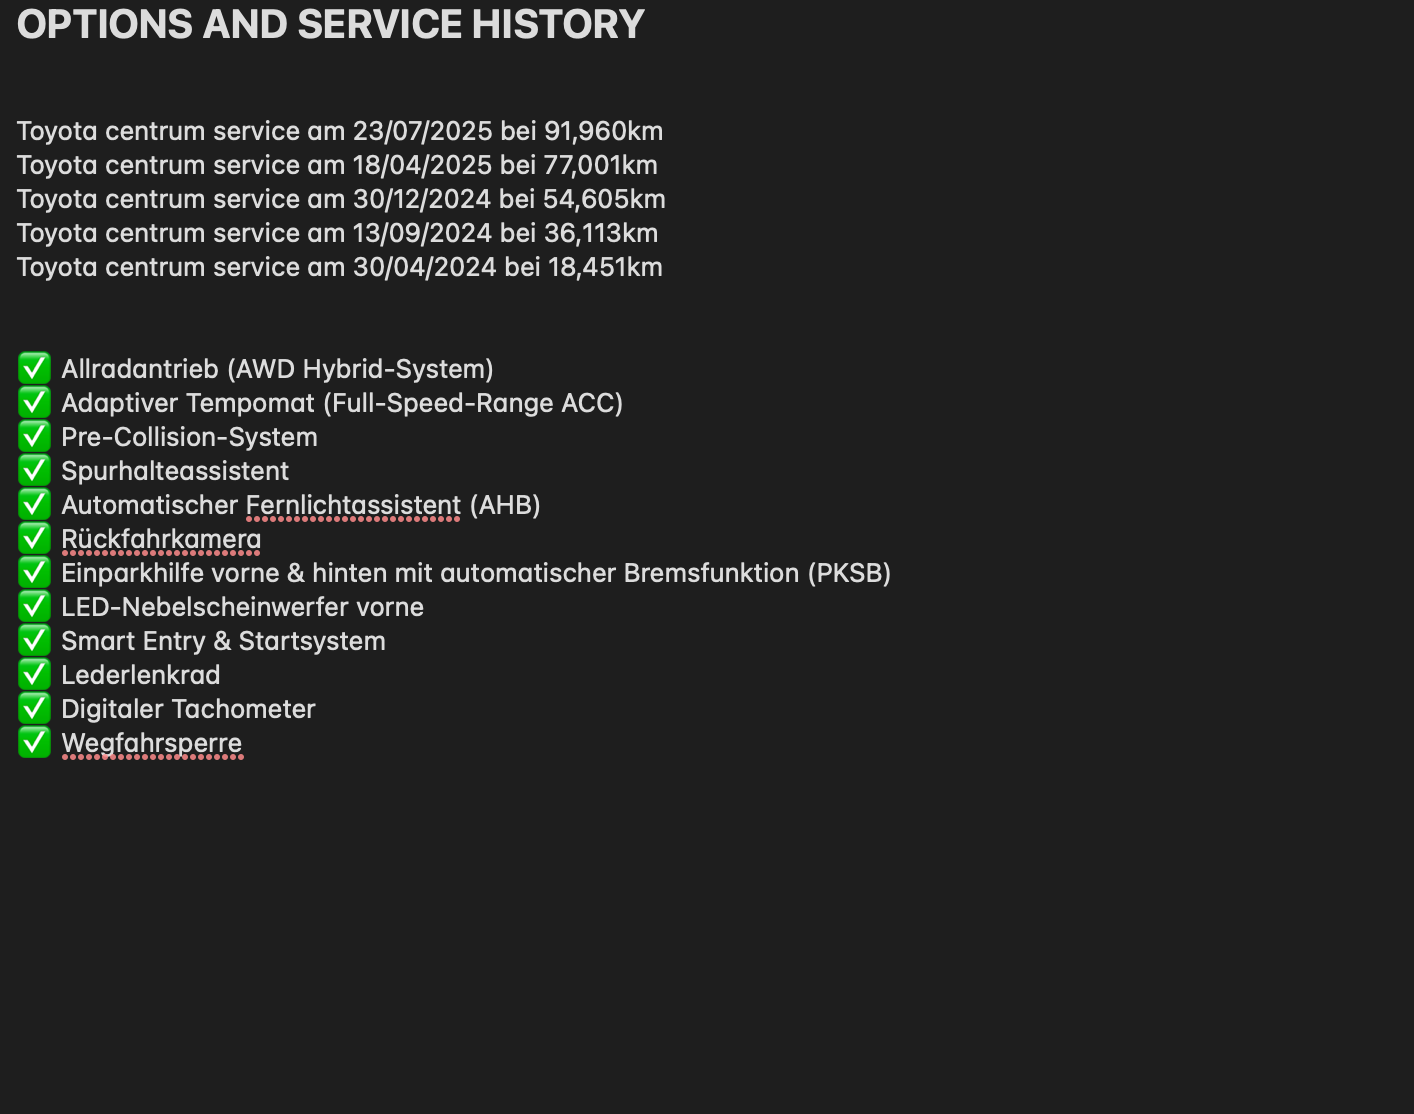Click the underlined word Fernlichtassistent

click(353, 505)
